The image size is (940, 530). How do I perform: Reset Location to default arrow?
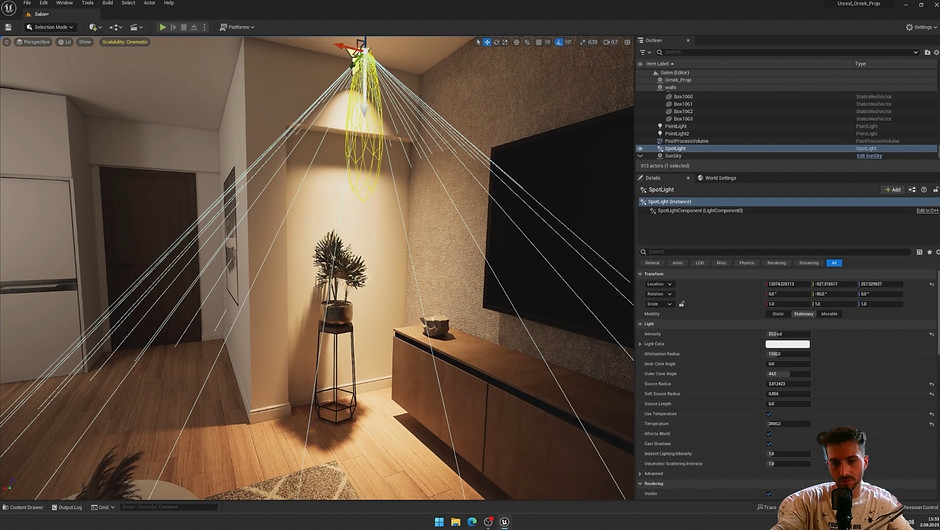[932, 284]
